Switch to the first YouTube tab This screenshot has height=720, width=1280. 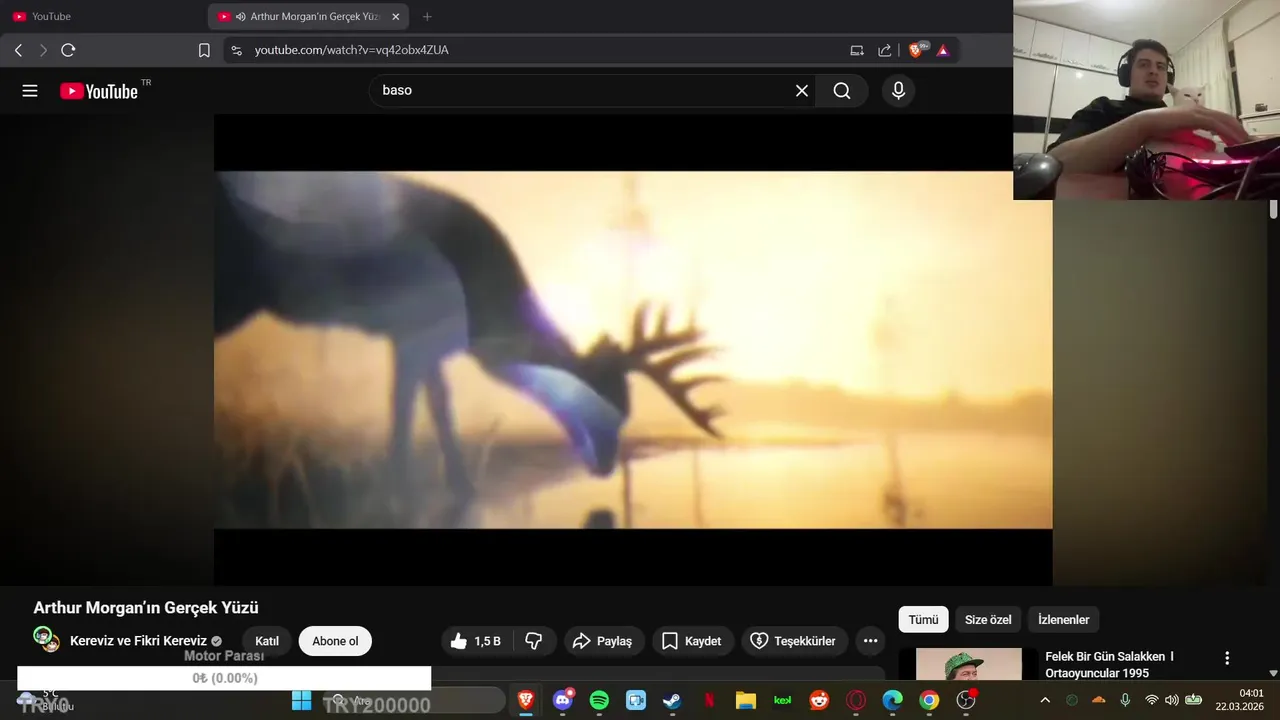(100, 17)
